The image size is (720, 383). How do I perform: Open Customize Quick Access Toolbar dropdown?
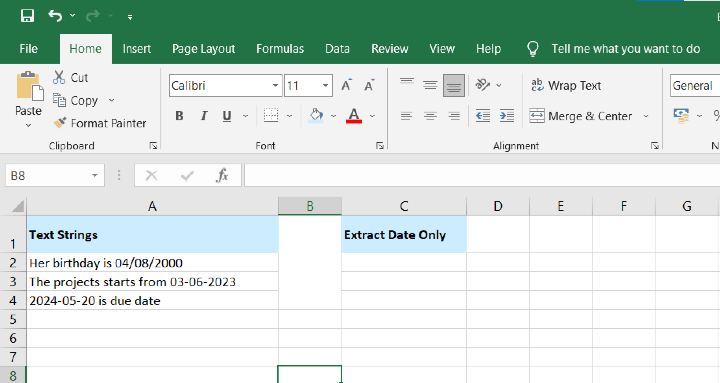tap(130, 17)
